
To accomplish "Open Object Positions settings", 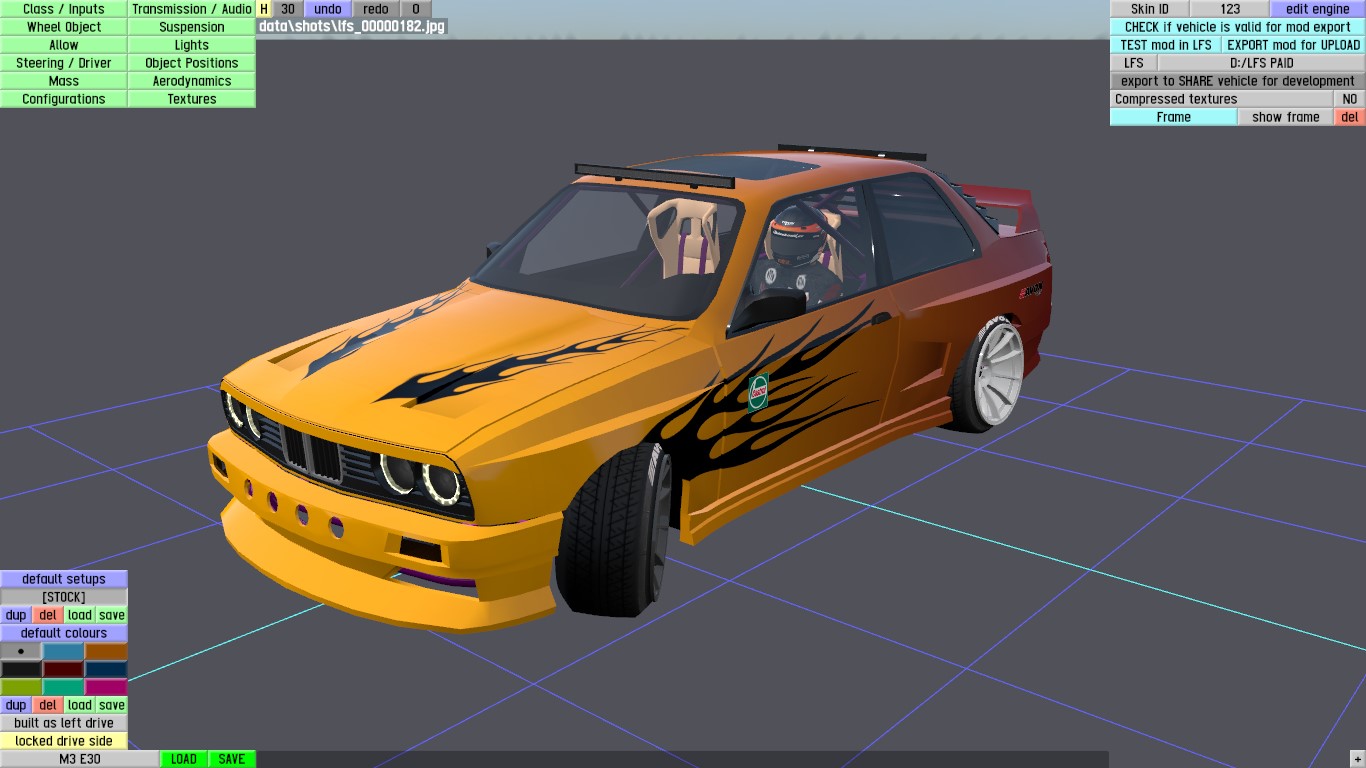I will point(192,63).
